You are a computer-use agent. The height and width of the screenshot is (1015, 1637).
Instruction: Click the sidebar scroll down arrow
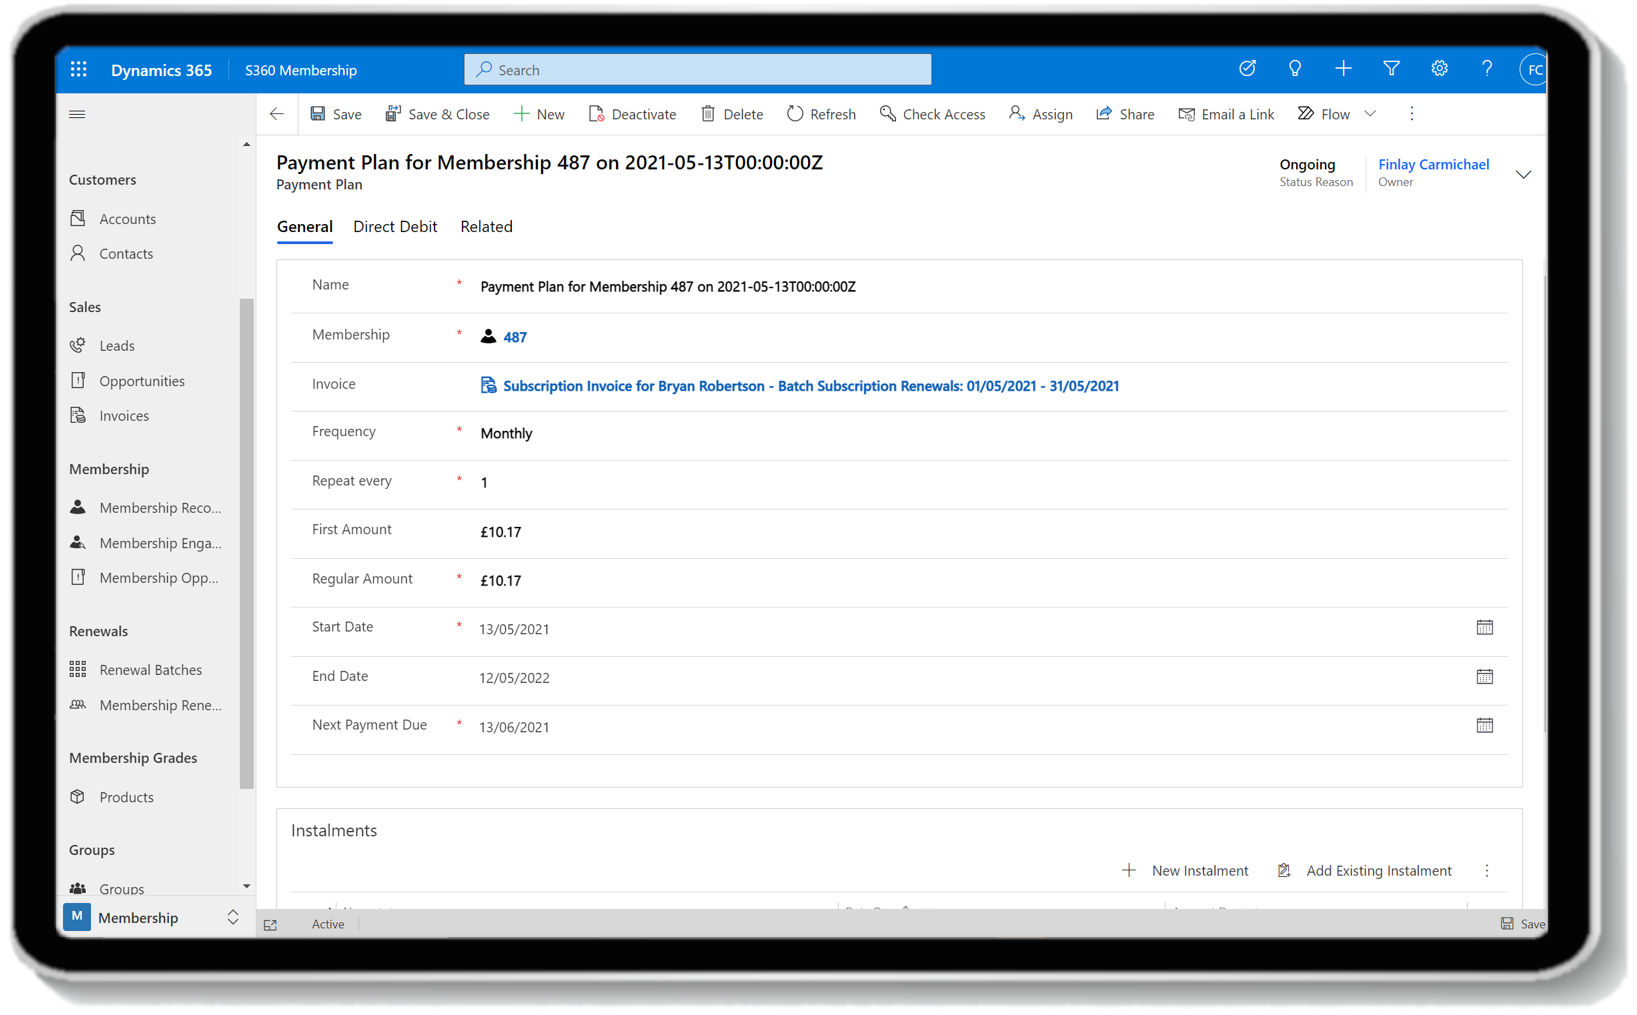[246, 887]
